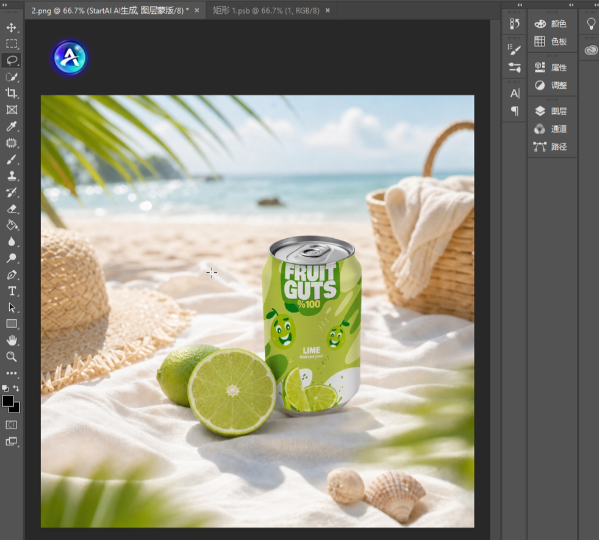Select the Rectangular Marquee tool
The width and height of the screenshot is (599, 540).
(x=11, y=44)
